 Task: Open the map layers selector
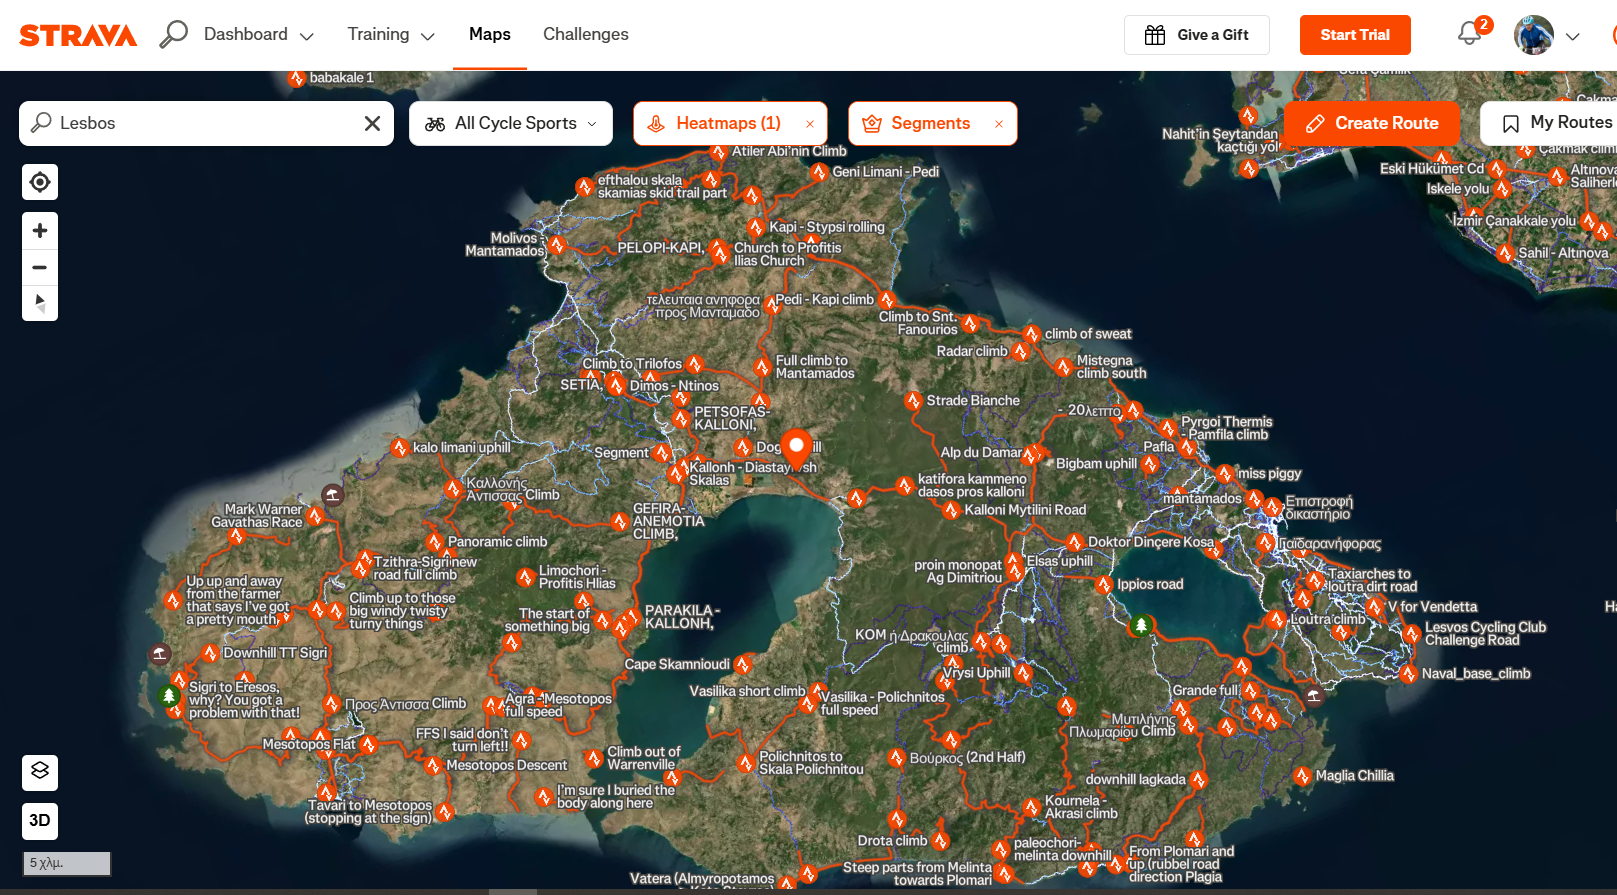tap(40, 771)
